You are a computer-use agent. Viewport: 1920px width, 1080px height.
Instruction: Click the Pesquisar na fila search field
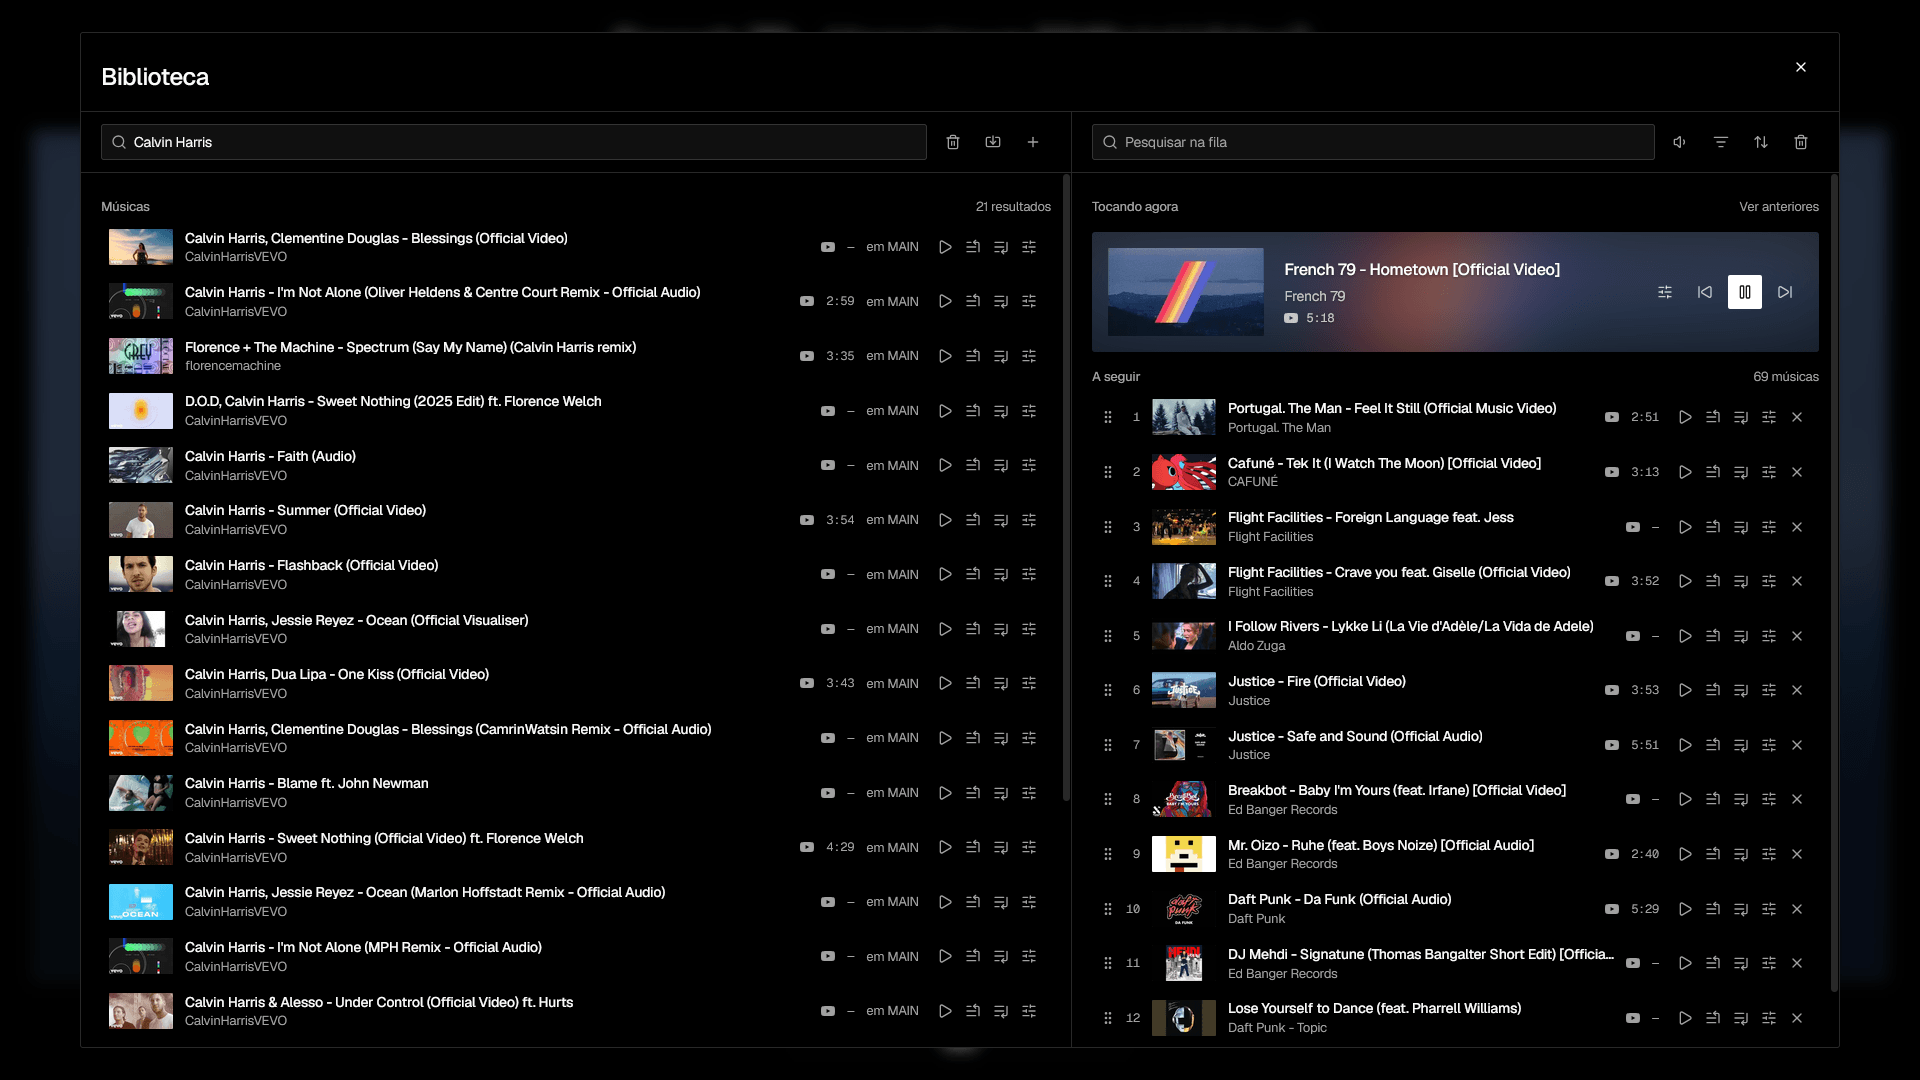[1373, 142]
